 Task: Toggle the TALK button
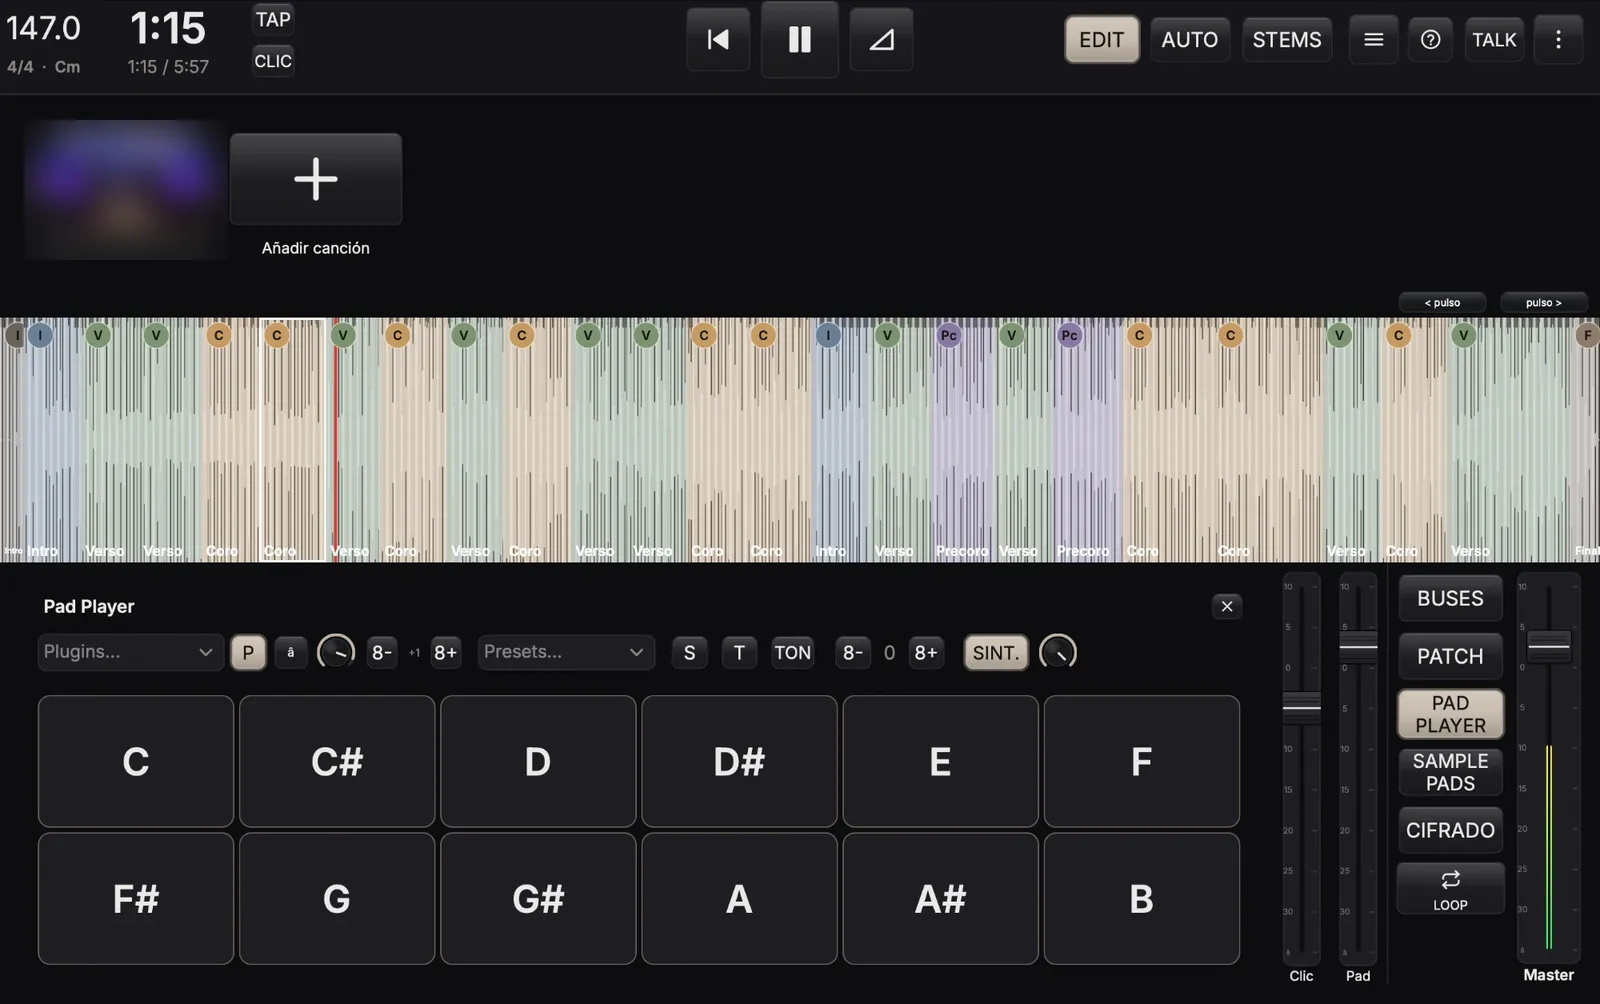pos(1494,40)
